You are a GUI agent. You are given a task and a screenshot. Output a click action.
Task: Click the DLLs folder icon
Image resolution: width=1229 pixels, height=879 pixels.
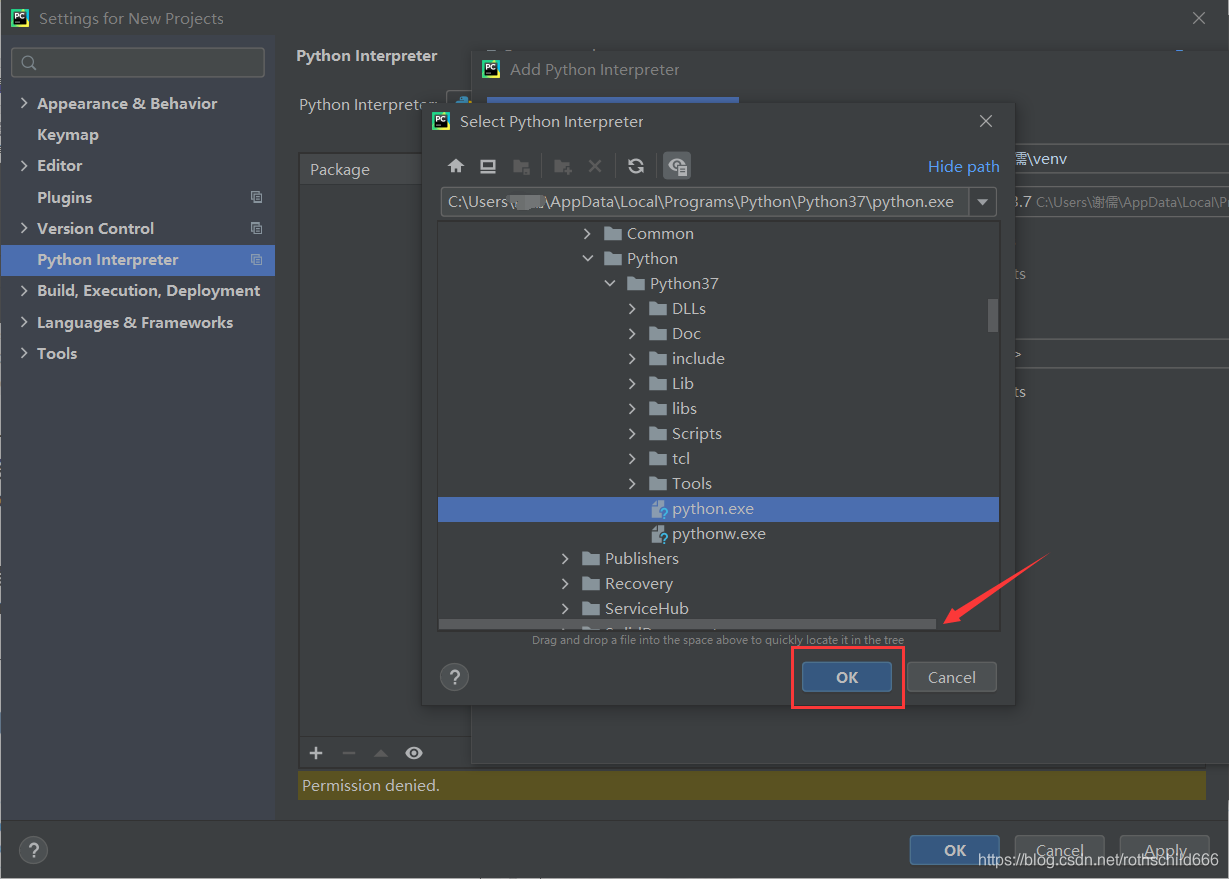tap(657, 309)
